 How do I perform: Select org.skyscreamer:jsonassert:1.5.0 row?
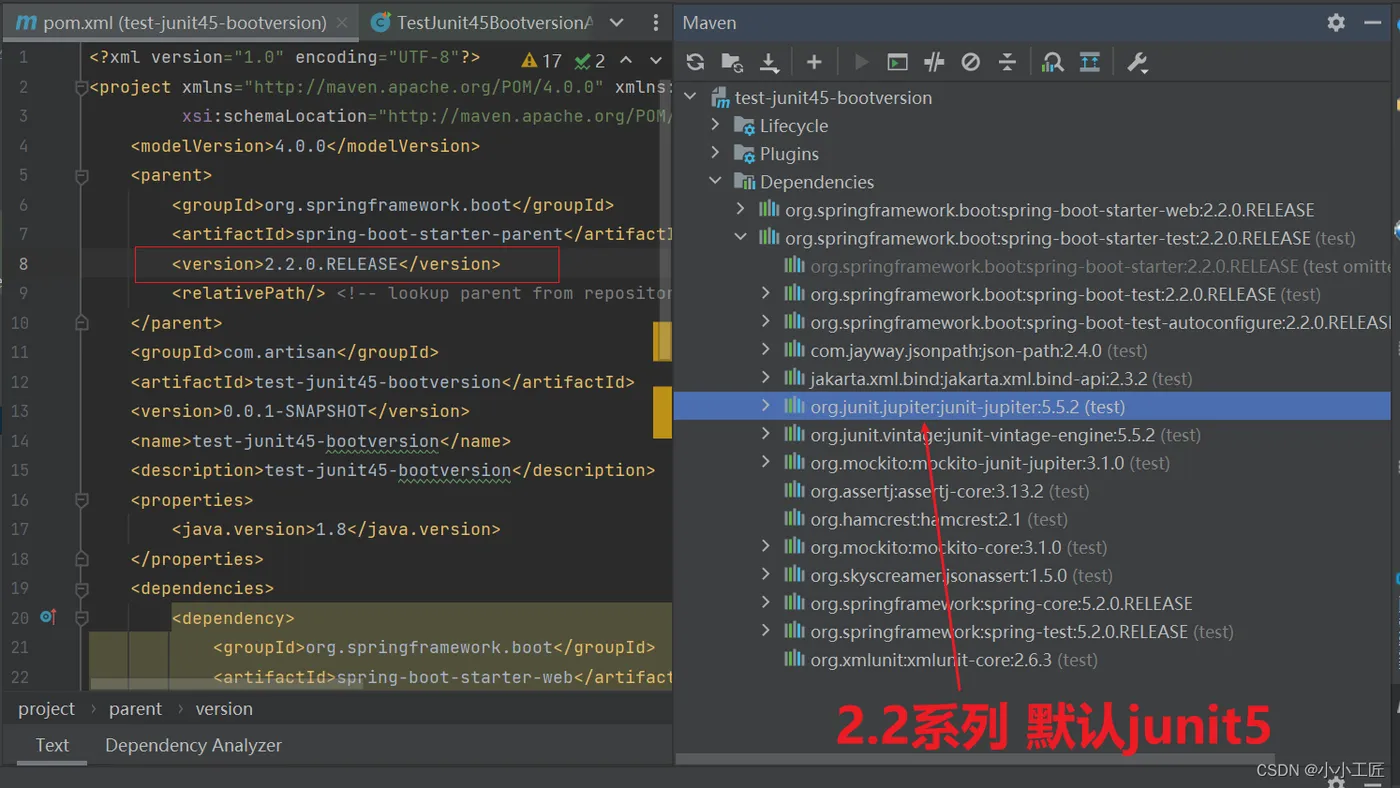(1033, 575)
